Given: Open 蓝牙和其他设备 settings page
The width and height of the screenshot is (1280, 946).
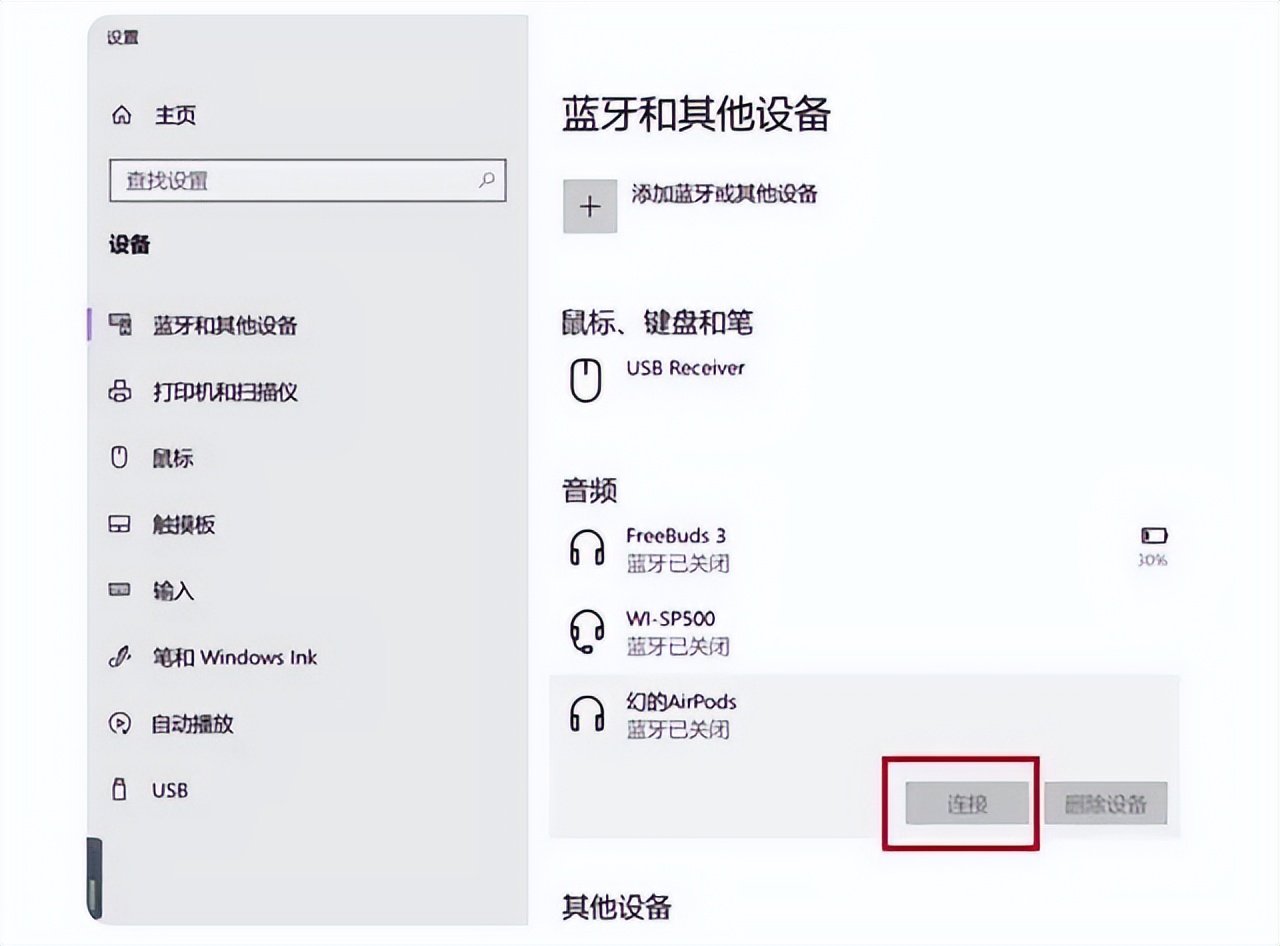Looking at the screenshot, I should 224,326.
